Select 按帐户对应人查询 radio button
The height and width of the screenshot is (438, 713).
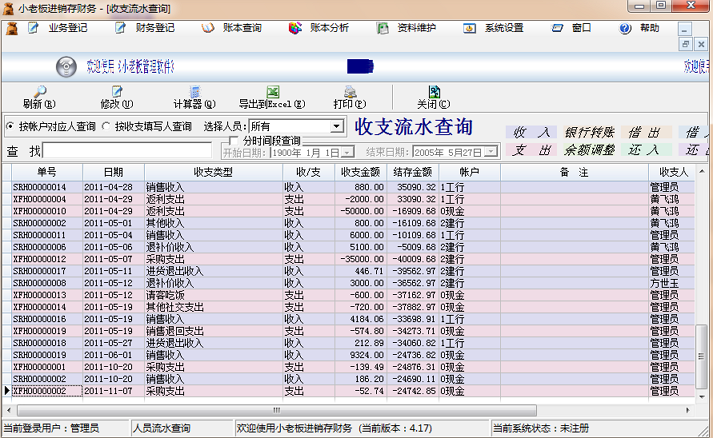click(x=11, y=127)
